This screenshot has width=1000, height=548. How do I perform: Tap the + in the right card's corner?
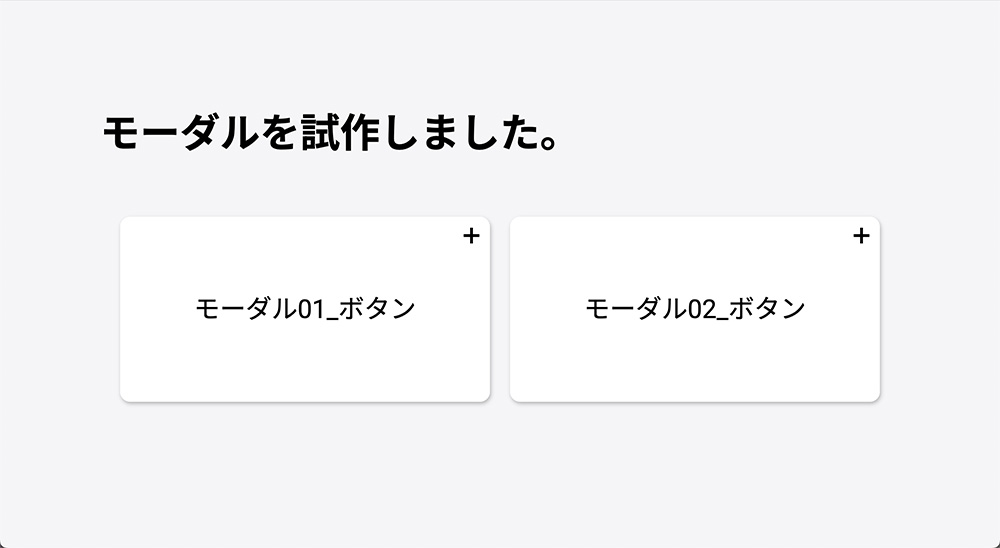[861, 236]
